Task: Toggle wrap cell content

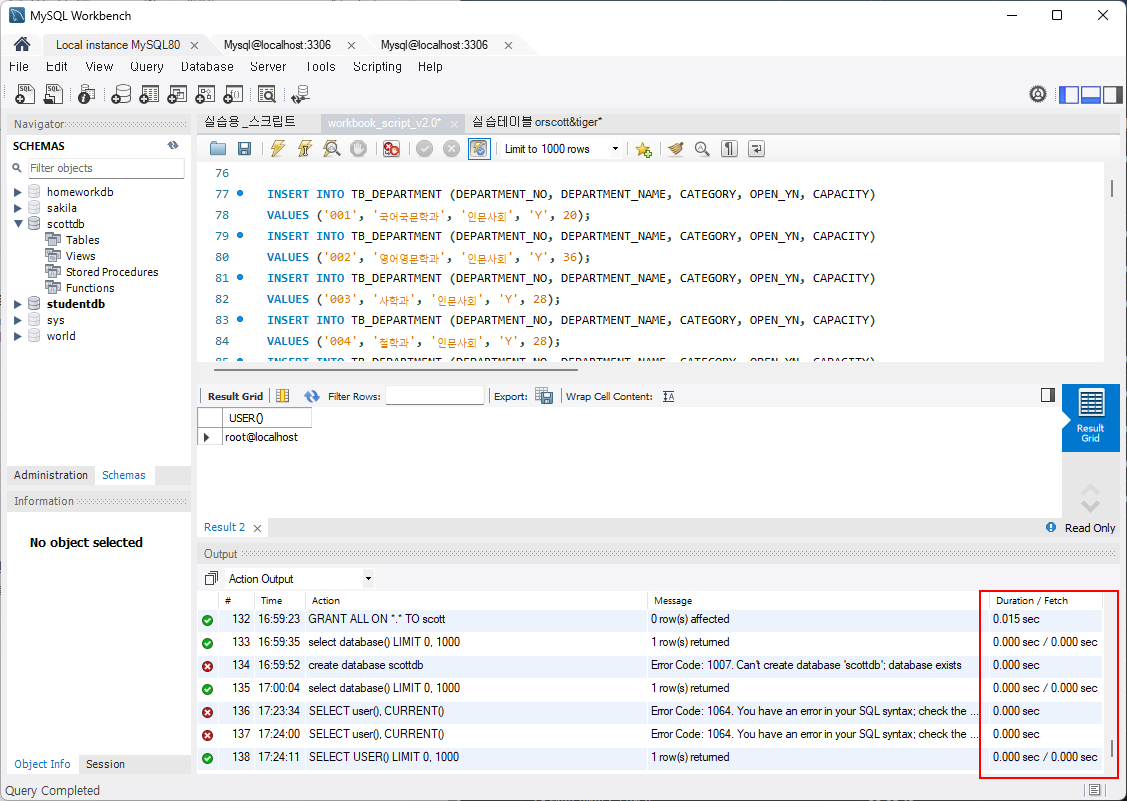Action: (668, 396)
